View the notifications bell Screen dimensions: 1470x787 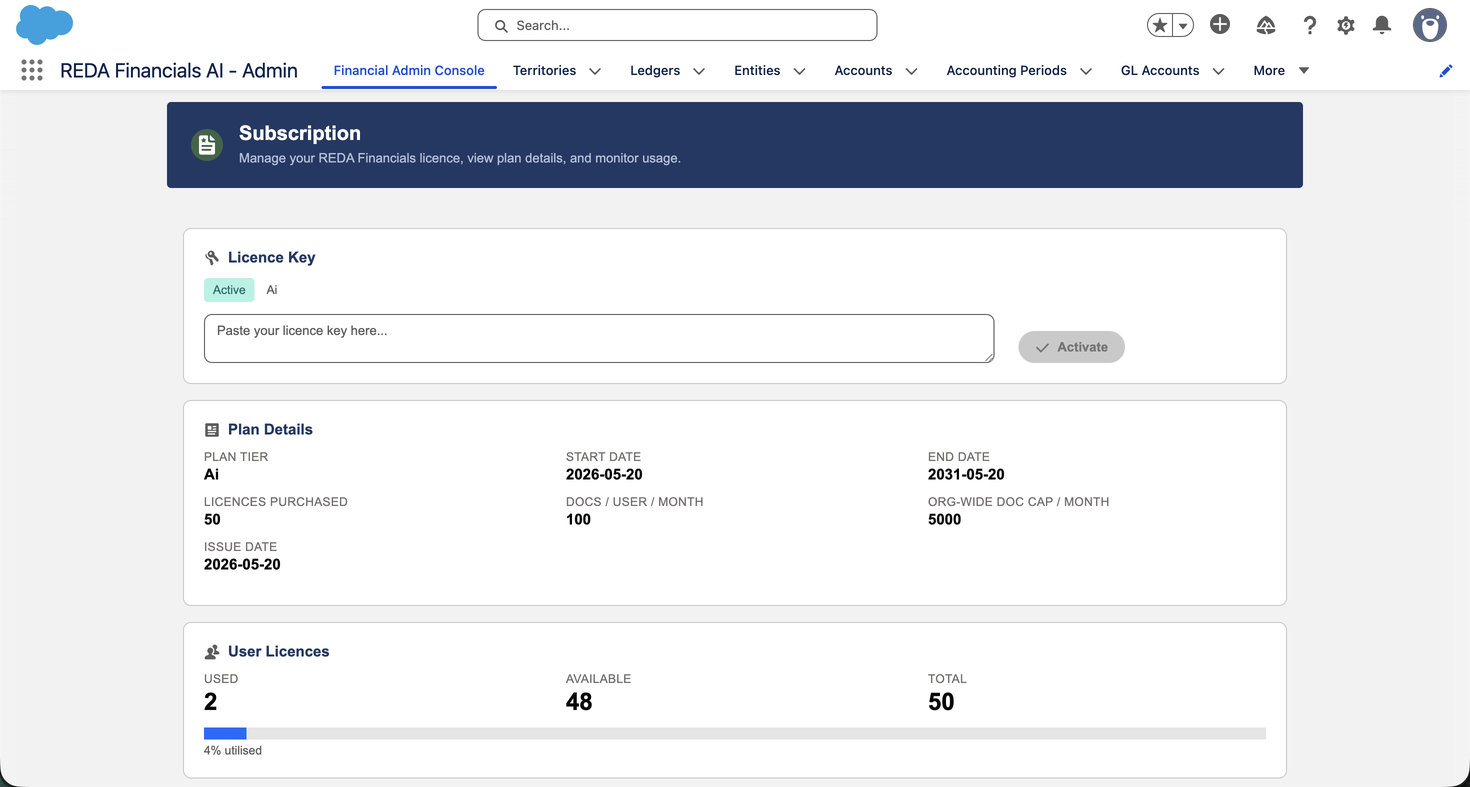1382,25
